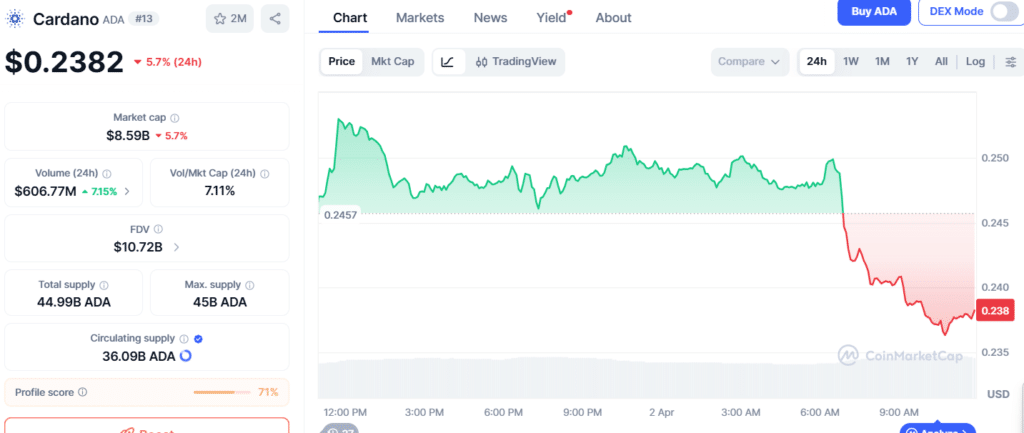Click the star watchlist button showing 2M
Image resolution: width=1024 pixels, height=433 pixels.
[230, 18]
